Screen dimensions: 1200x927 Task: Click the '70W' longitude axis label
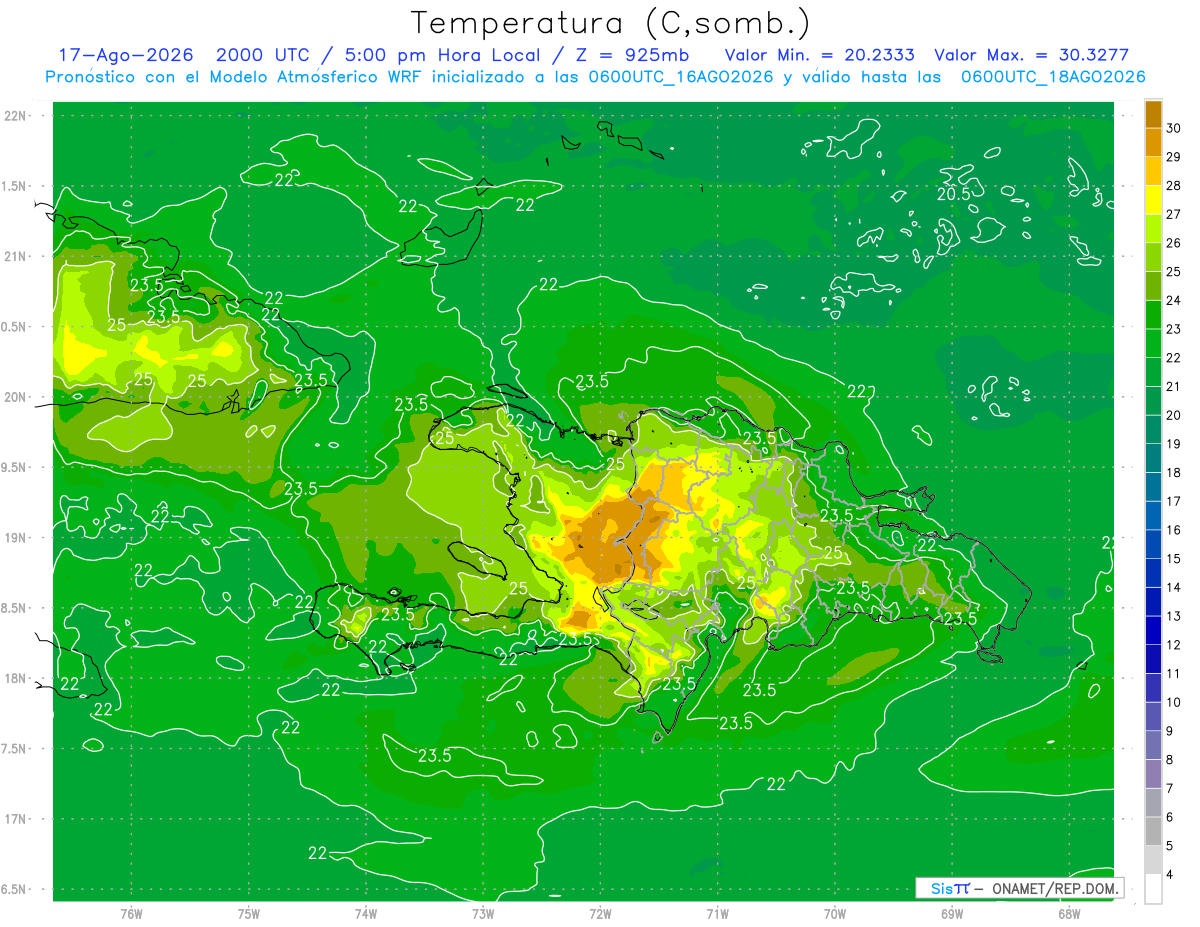pyautogui.click(x=835, y=914)
